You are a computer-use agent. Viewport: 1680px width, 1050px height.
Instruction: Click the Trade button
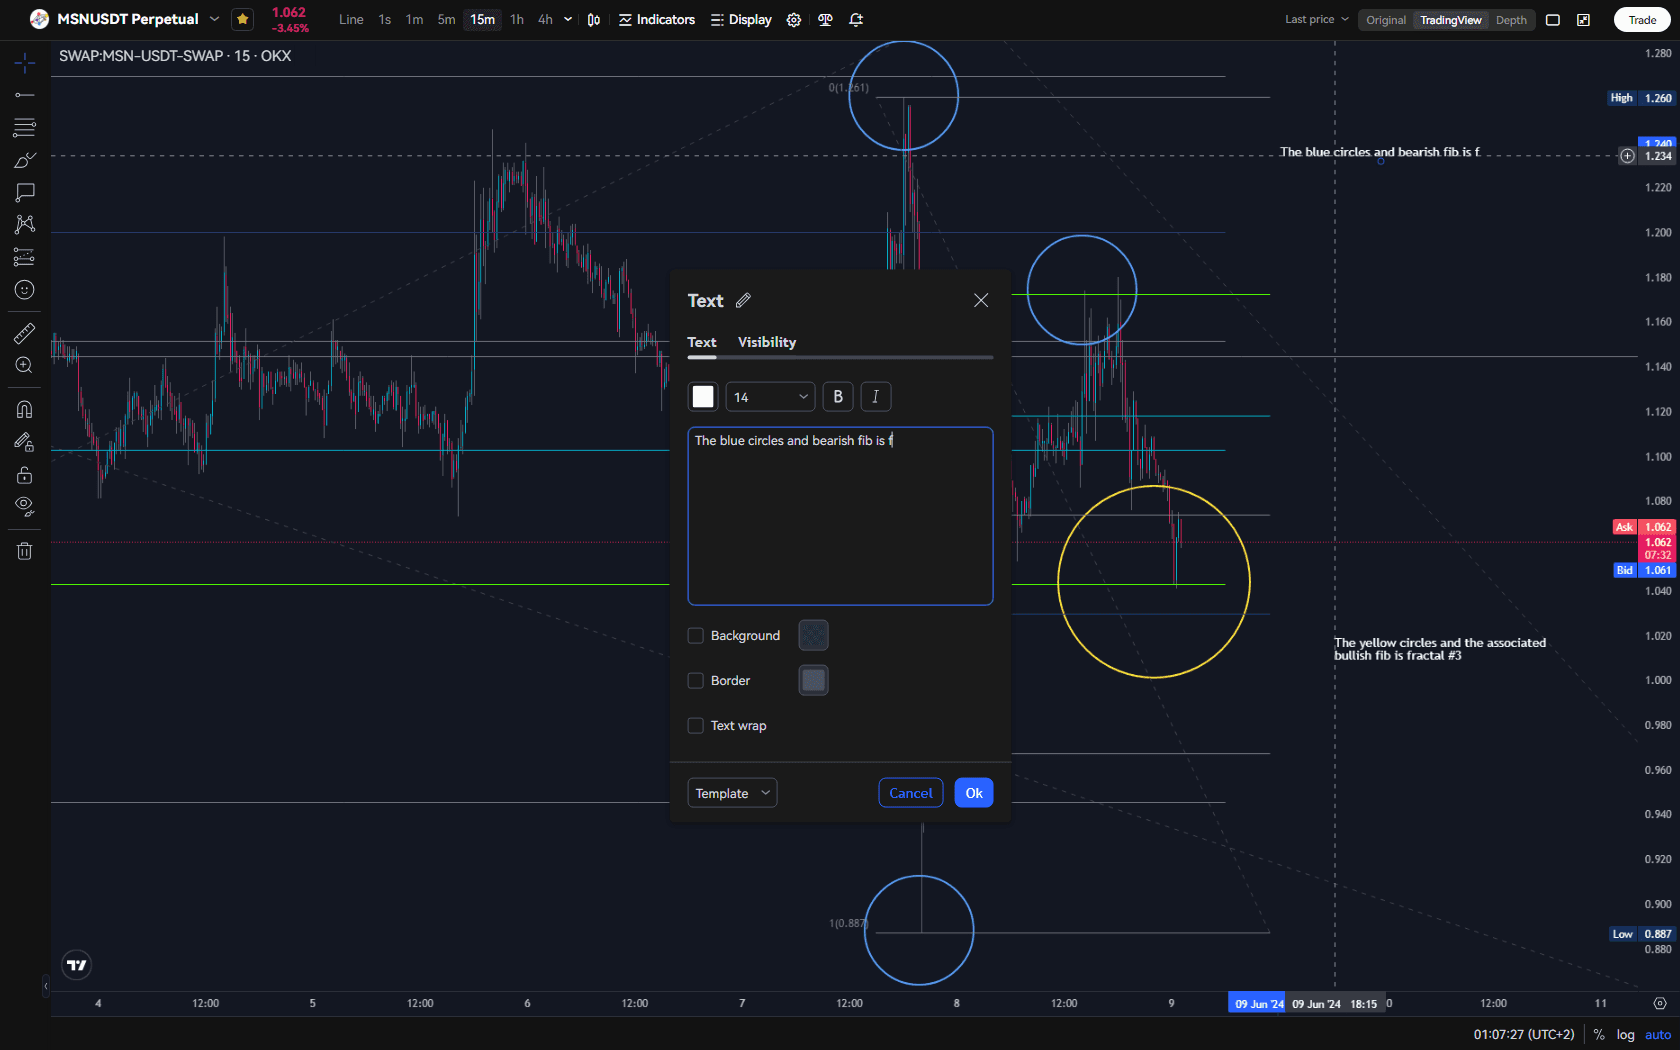click(1642, 20)
